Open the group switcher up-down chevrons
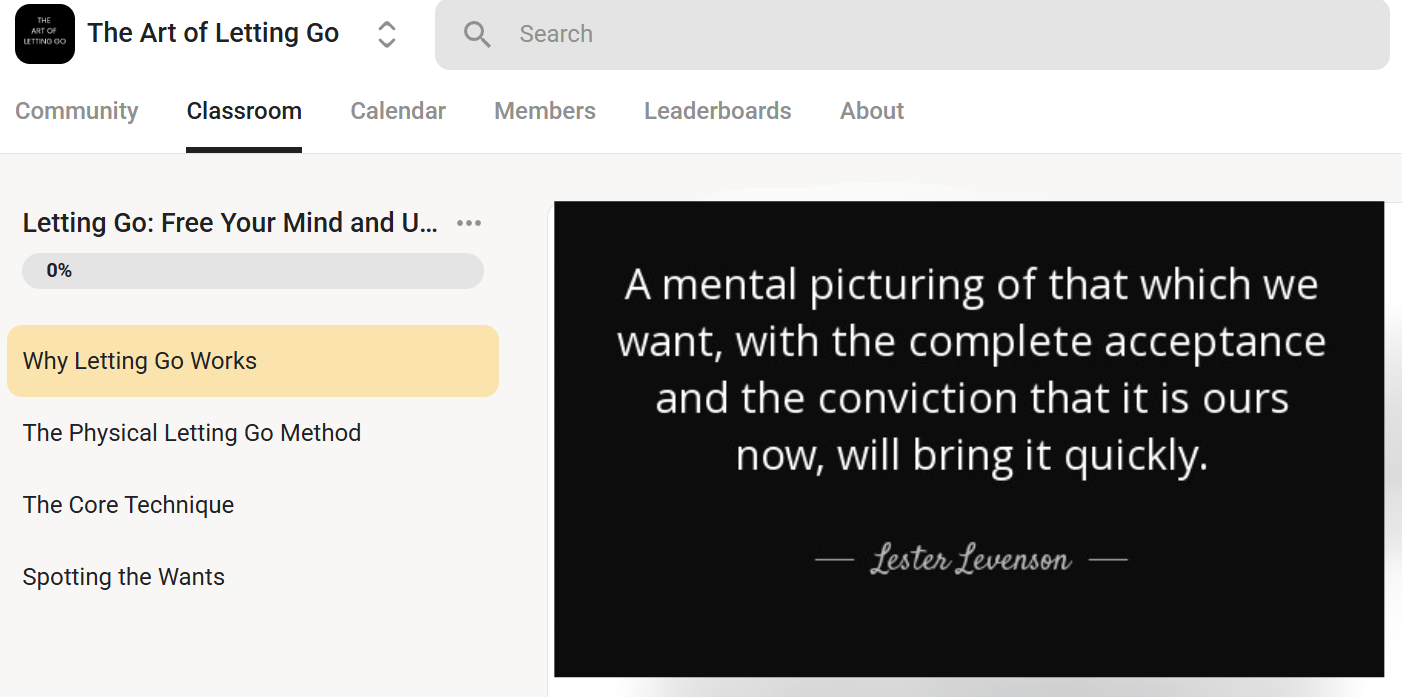 [x=387, y=34]
